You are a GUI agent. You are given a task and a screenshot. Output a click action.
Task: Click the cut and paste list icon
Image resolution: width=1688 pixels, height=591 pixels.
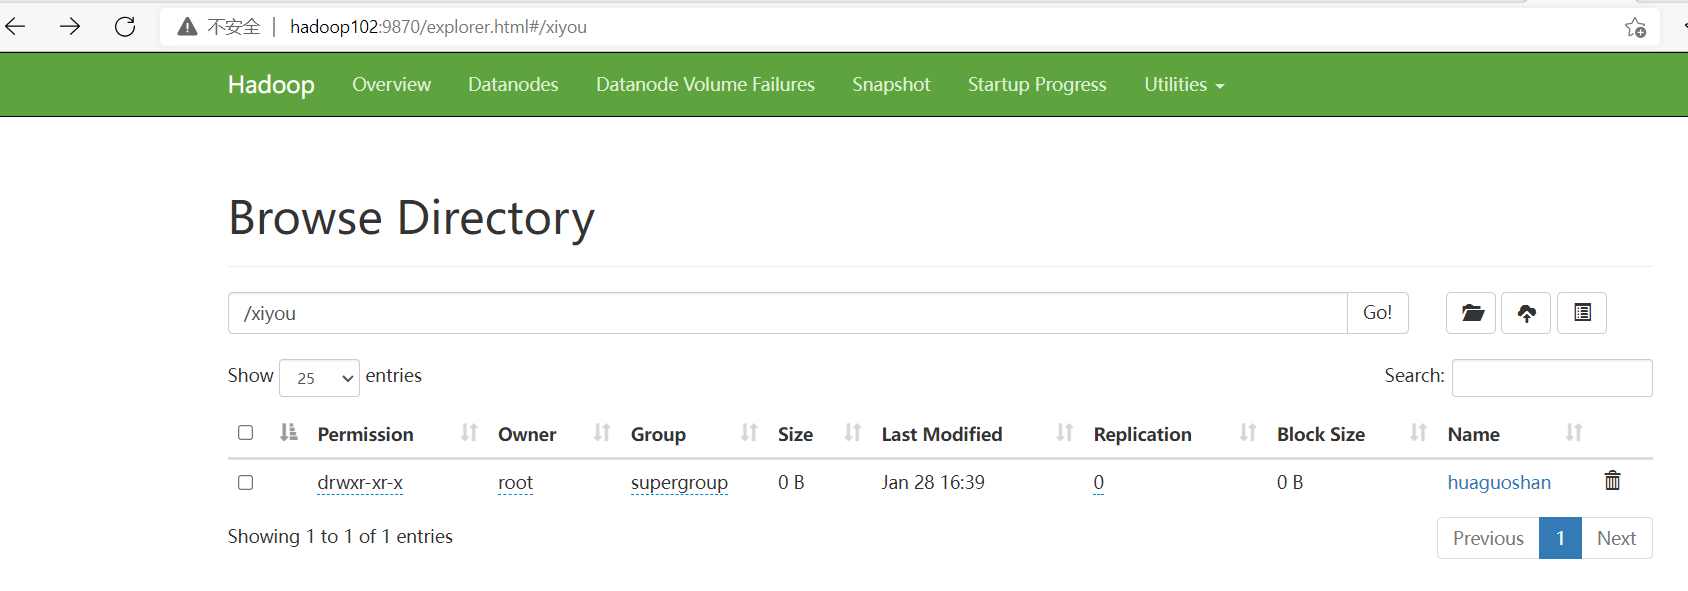(x=1582, y=313)
